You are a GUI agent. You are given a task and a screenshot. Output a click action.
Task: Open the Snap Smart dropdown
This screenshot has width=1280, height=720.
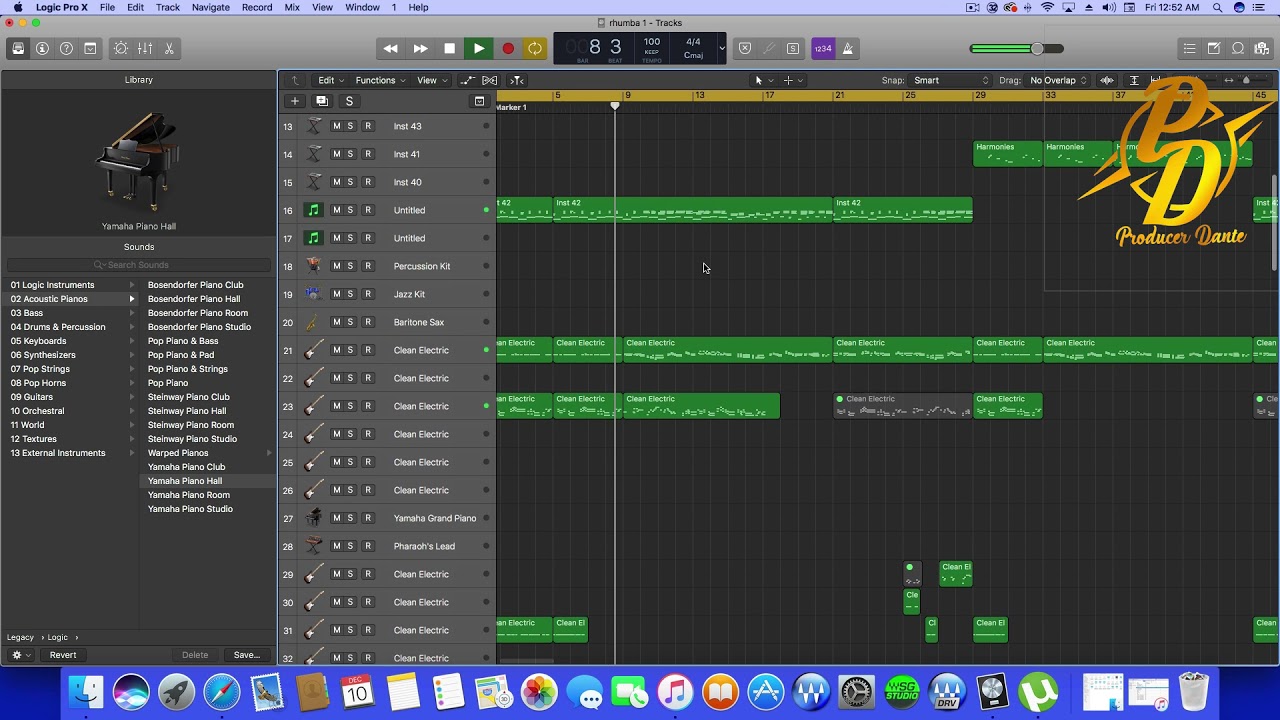click(950, 80)
